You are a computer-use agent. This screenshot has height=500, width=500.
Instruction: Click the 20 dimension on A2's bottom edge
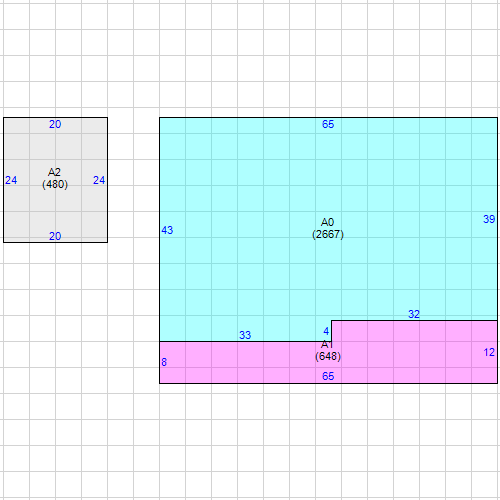pos(55,236)
